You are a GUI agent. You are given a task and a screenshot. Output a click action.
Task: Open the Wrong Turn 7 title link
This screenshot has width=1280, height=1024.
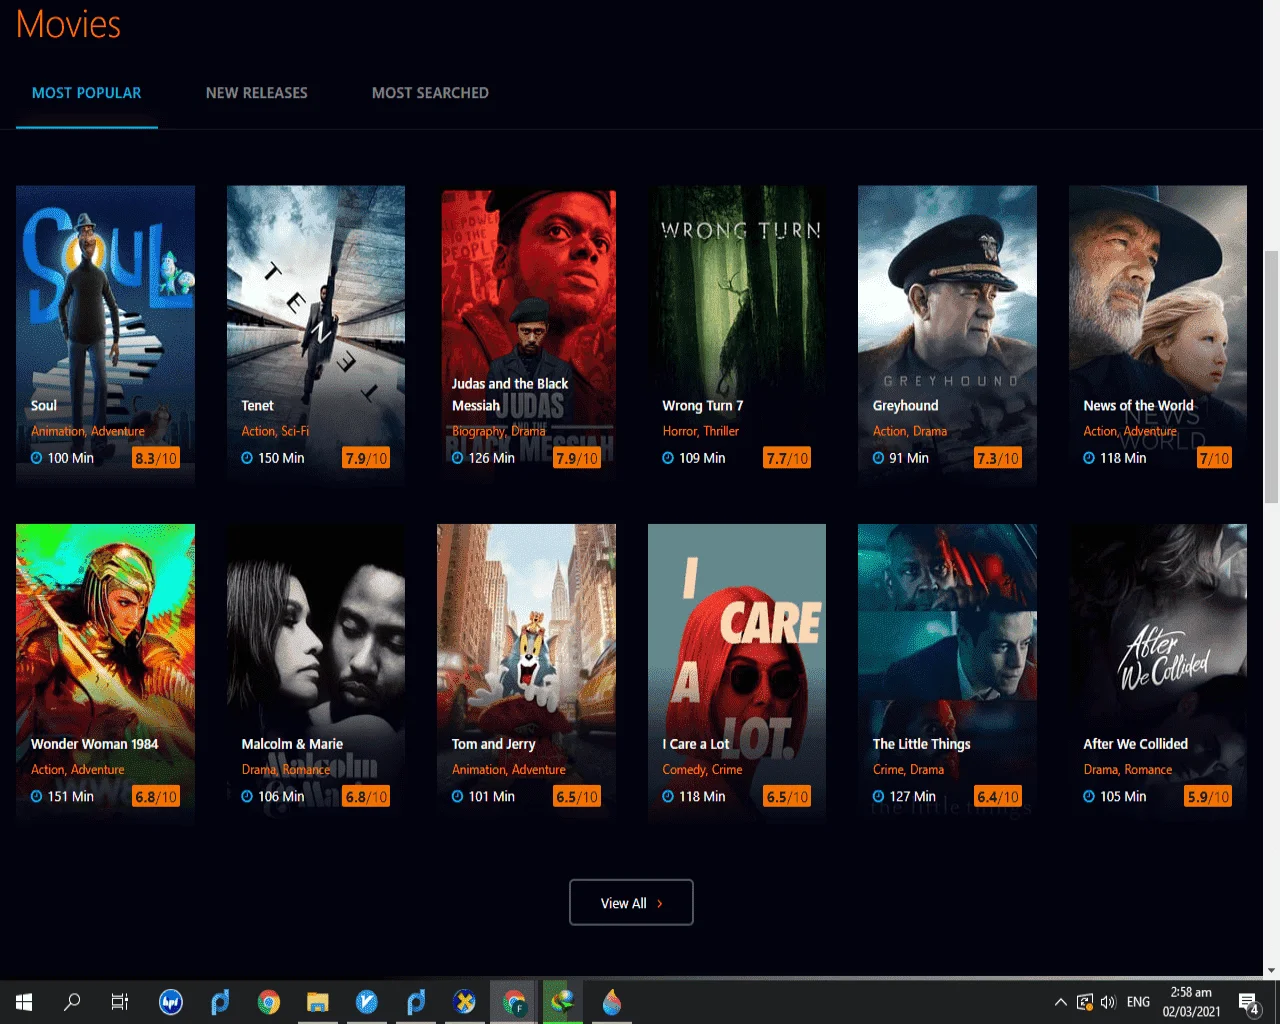(703, 406)
